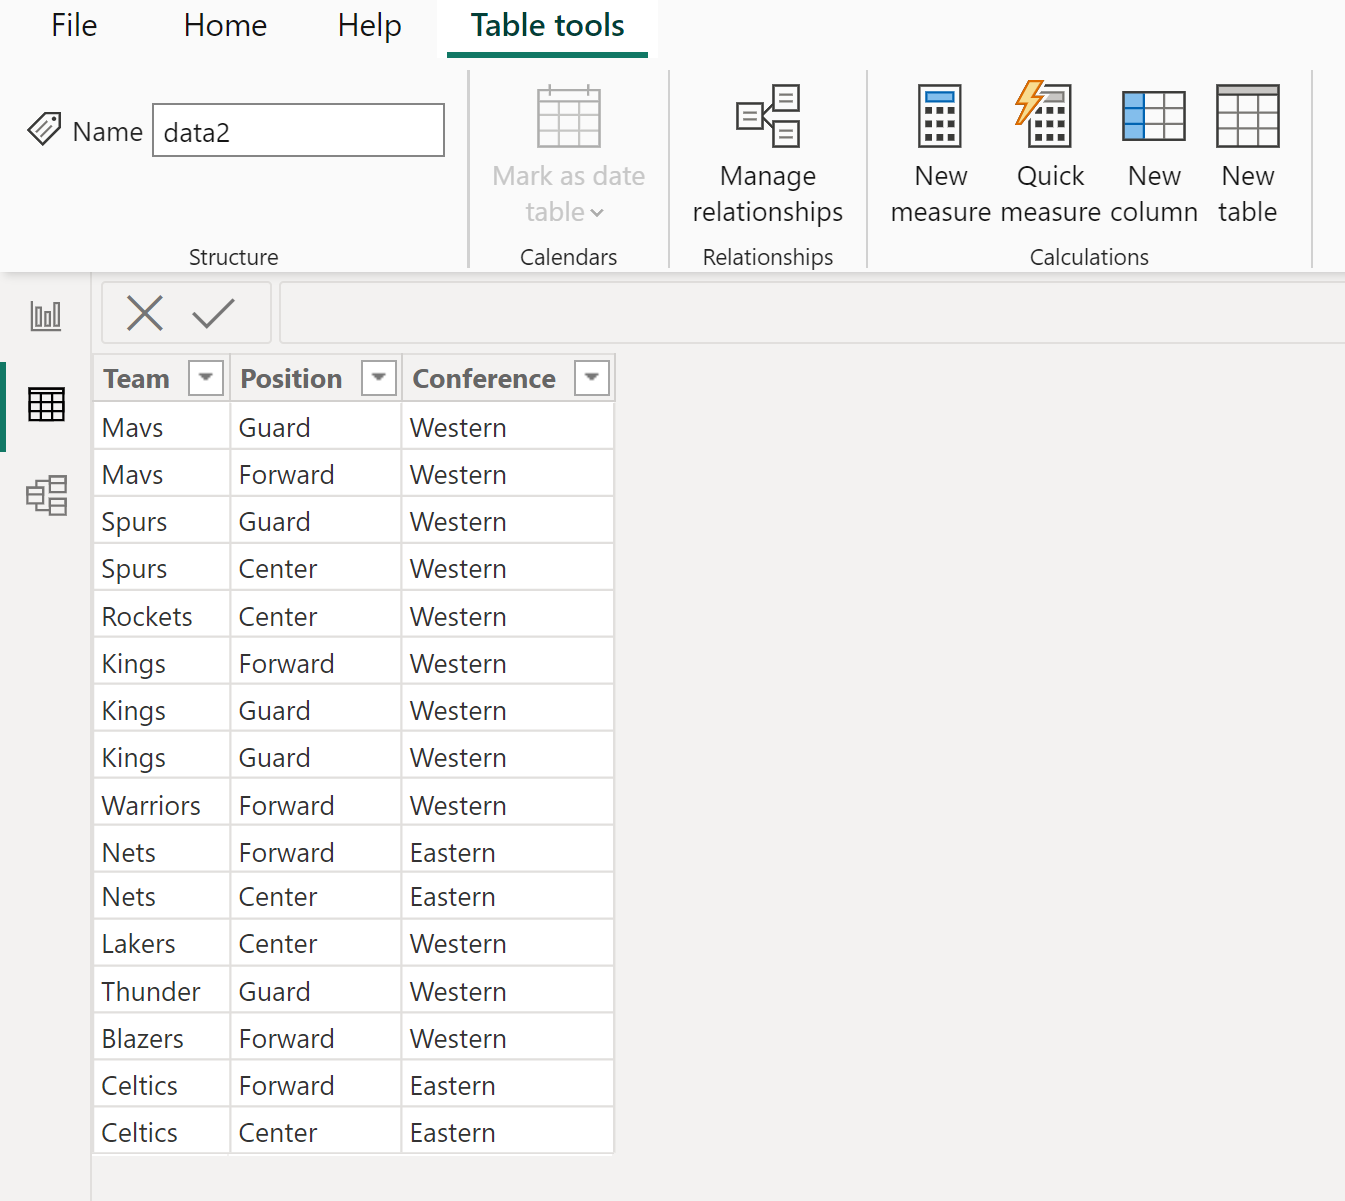Open the Position column filter dropdown

point(379,378)
